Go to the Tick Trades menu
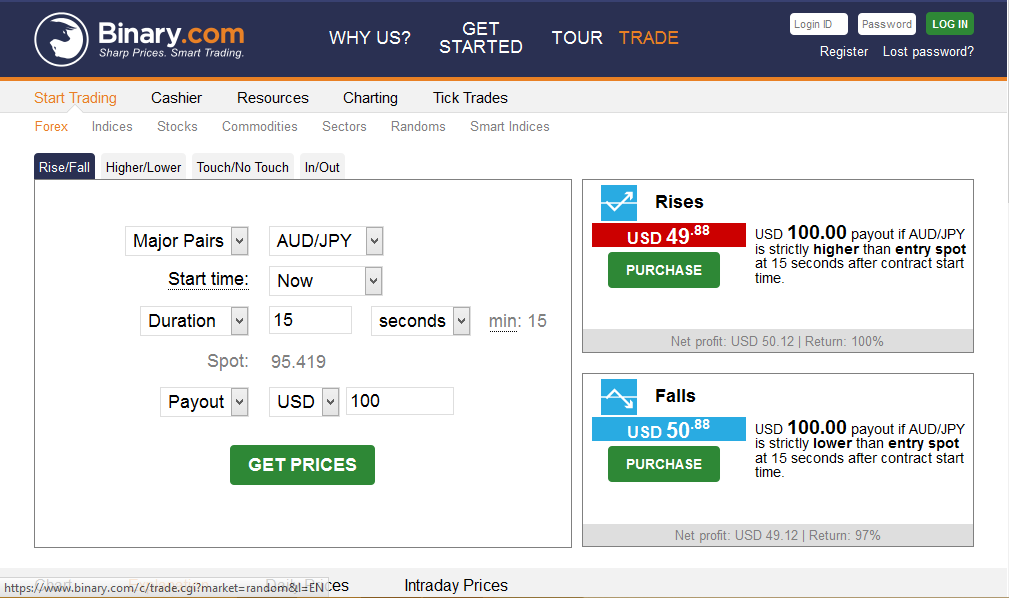 [x=470, y=98]
